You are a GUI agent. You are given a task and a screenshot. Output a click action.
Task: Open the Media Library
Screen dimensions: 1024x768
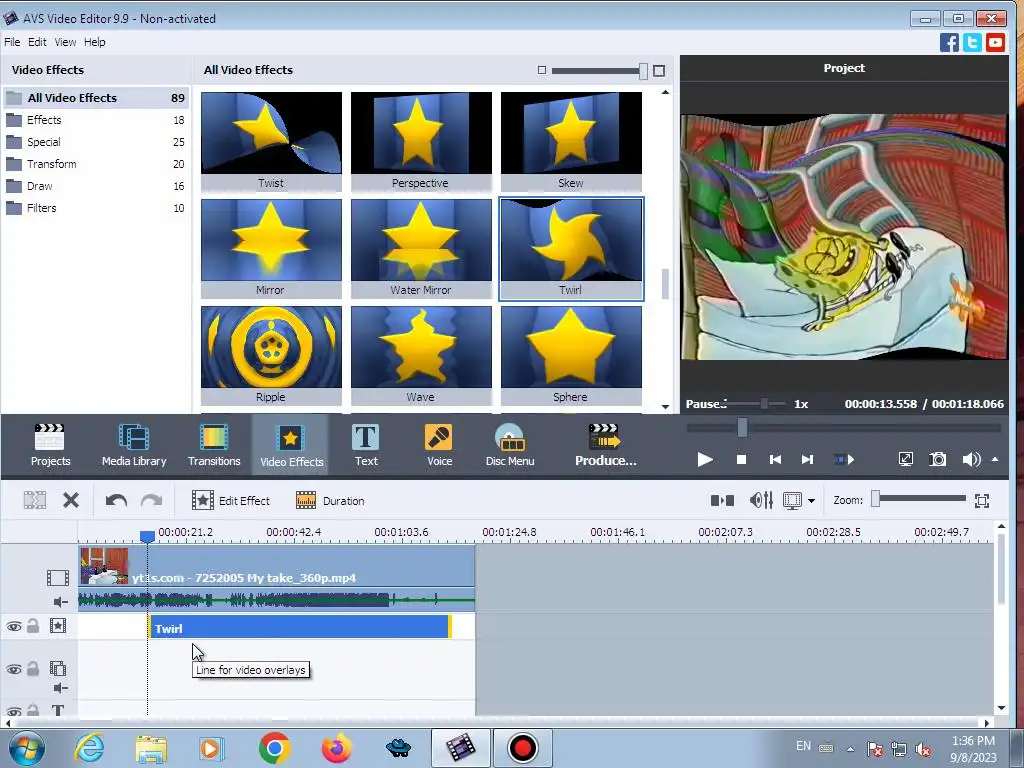tap(134, 445)
